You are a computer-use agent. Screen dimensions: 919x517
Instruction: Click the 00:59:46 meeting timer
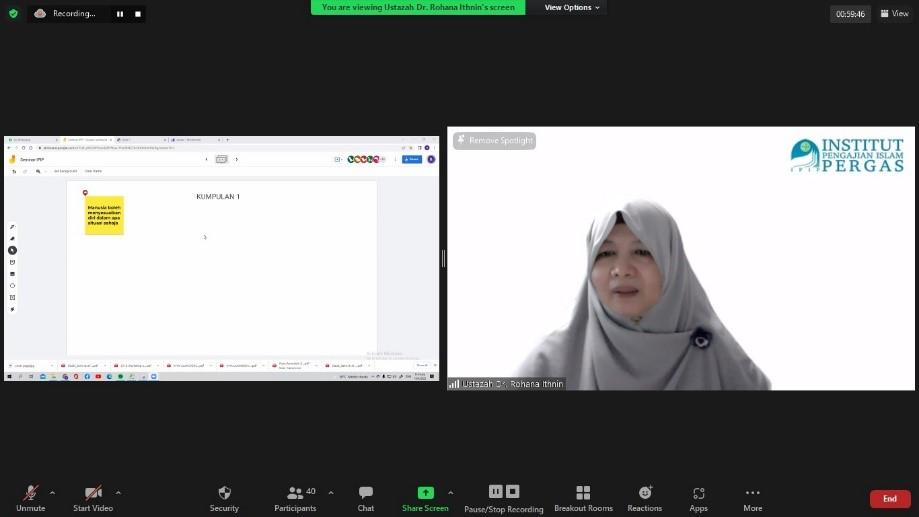[850, 13]
